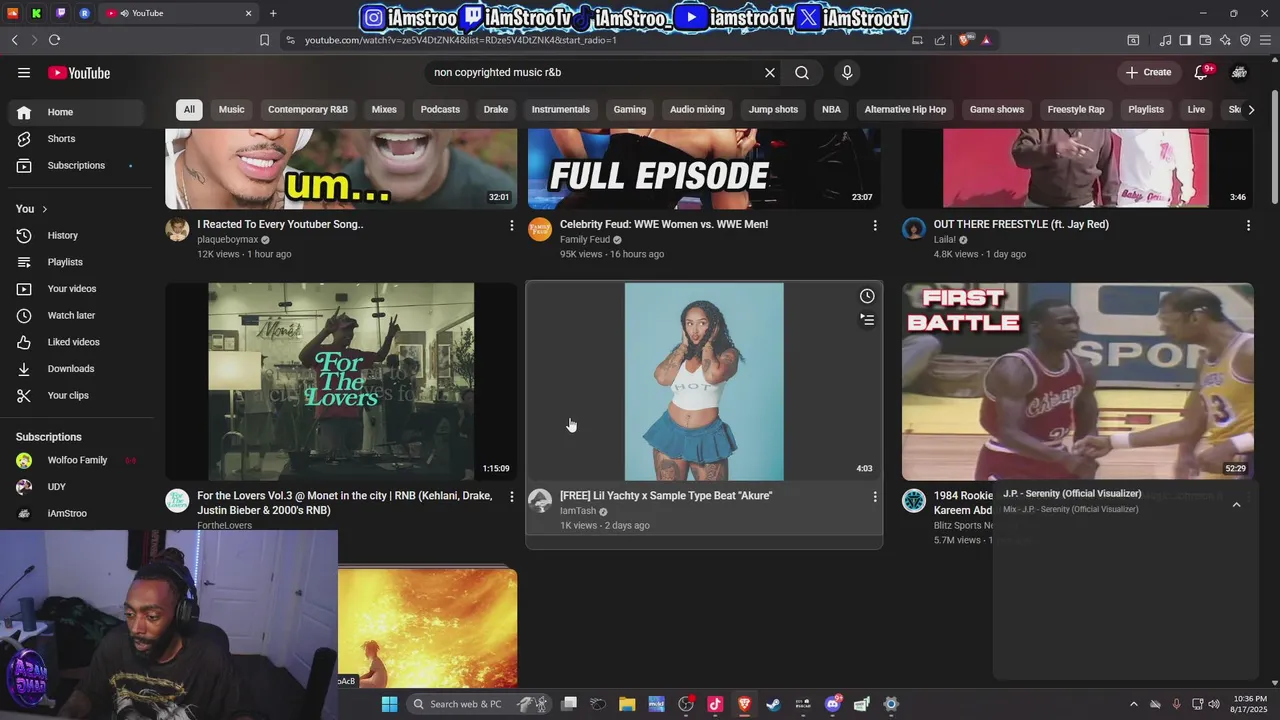Click the YouTube logo
The width and height of the screenshot is (1280, 720).
click(79, 72)
